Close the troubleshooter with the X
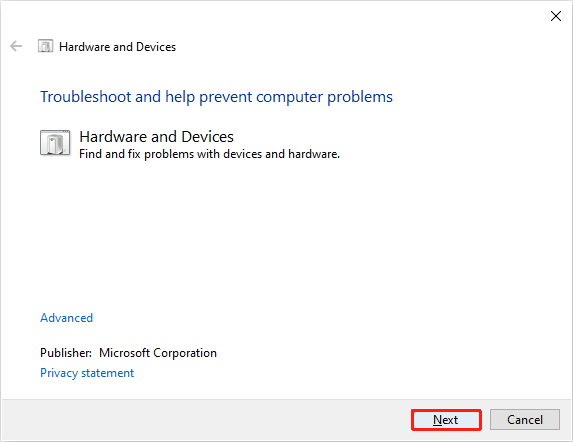Image resolution: width=573 pixels, height=442 pixels. pos(556,16)
